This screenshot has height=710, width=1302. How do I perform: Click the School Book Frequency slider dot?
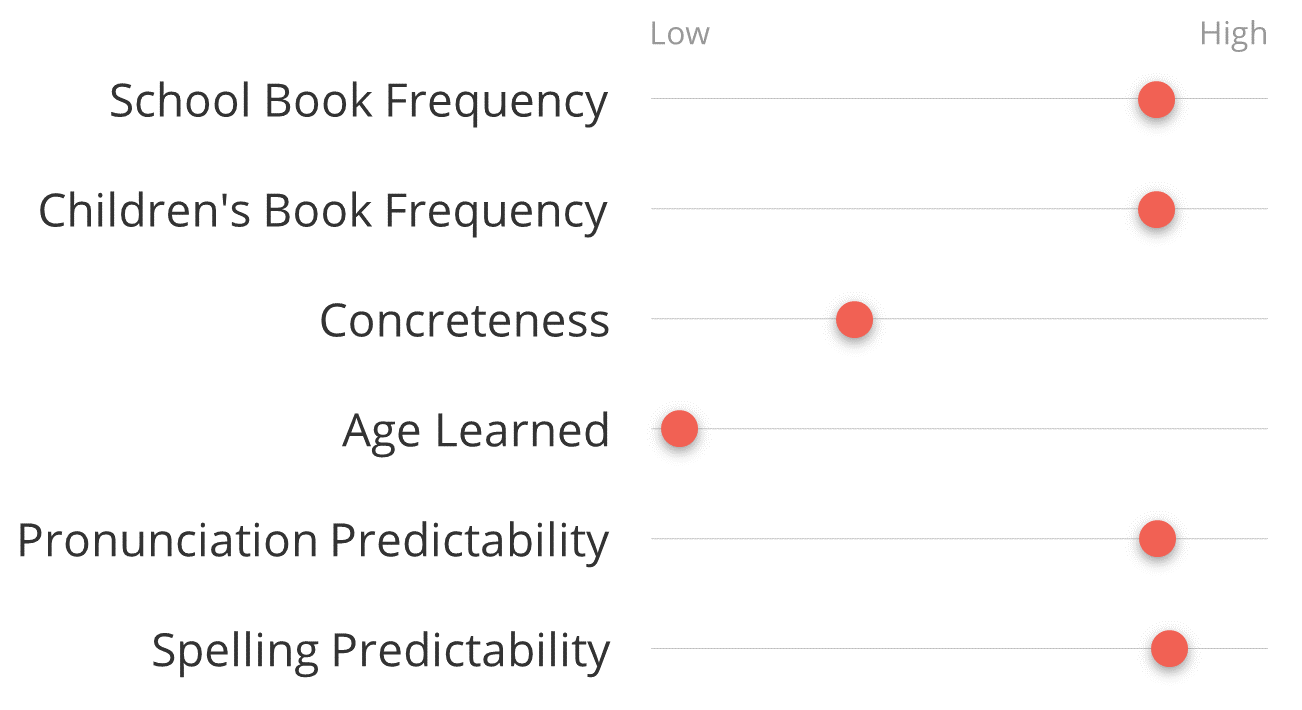tap(1156, 99)
